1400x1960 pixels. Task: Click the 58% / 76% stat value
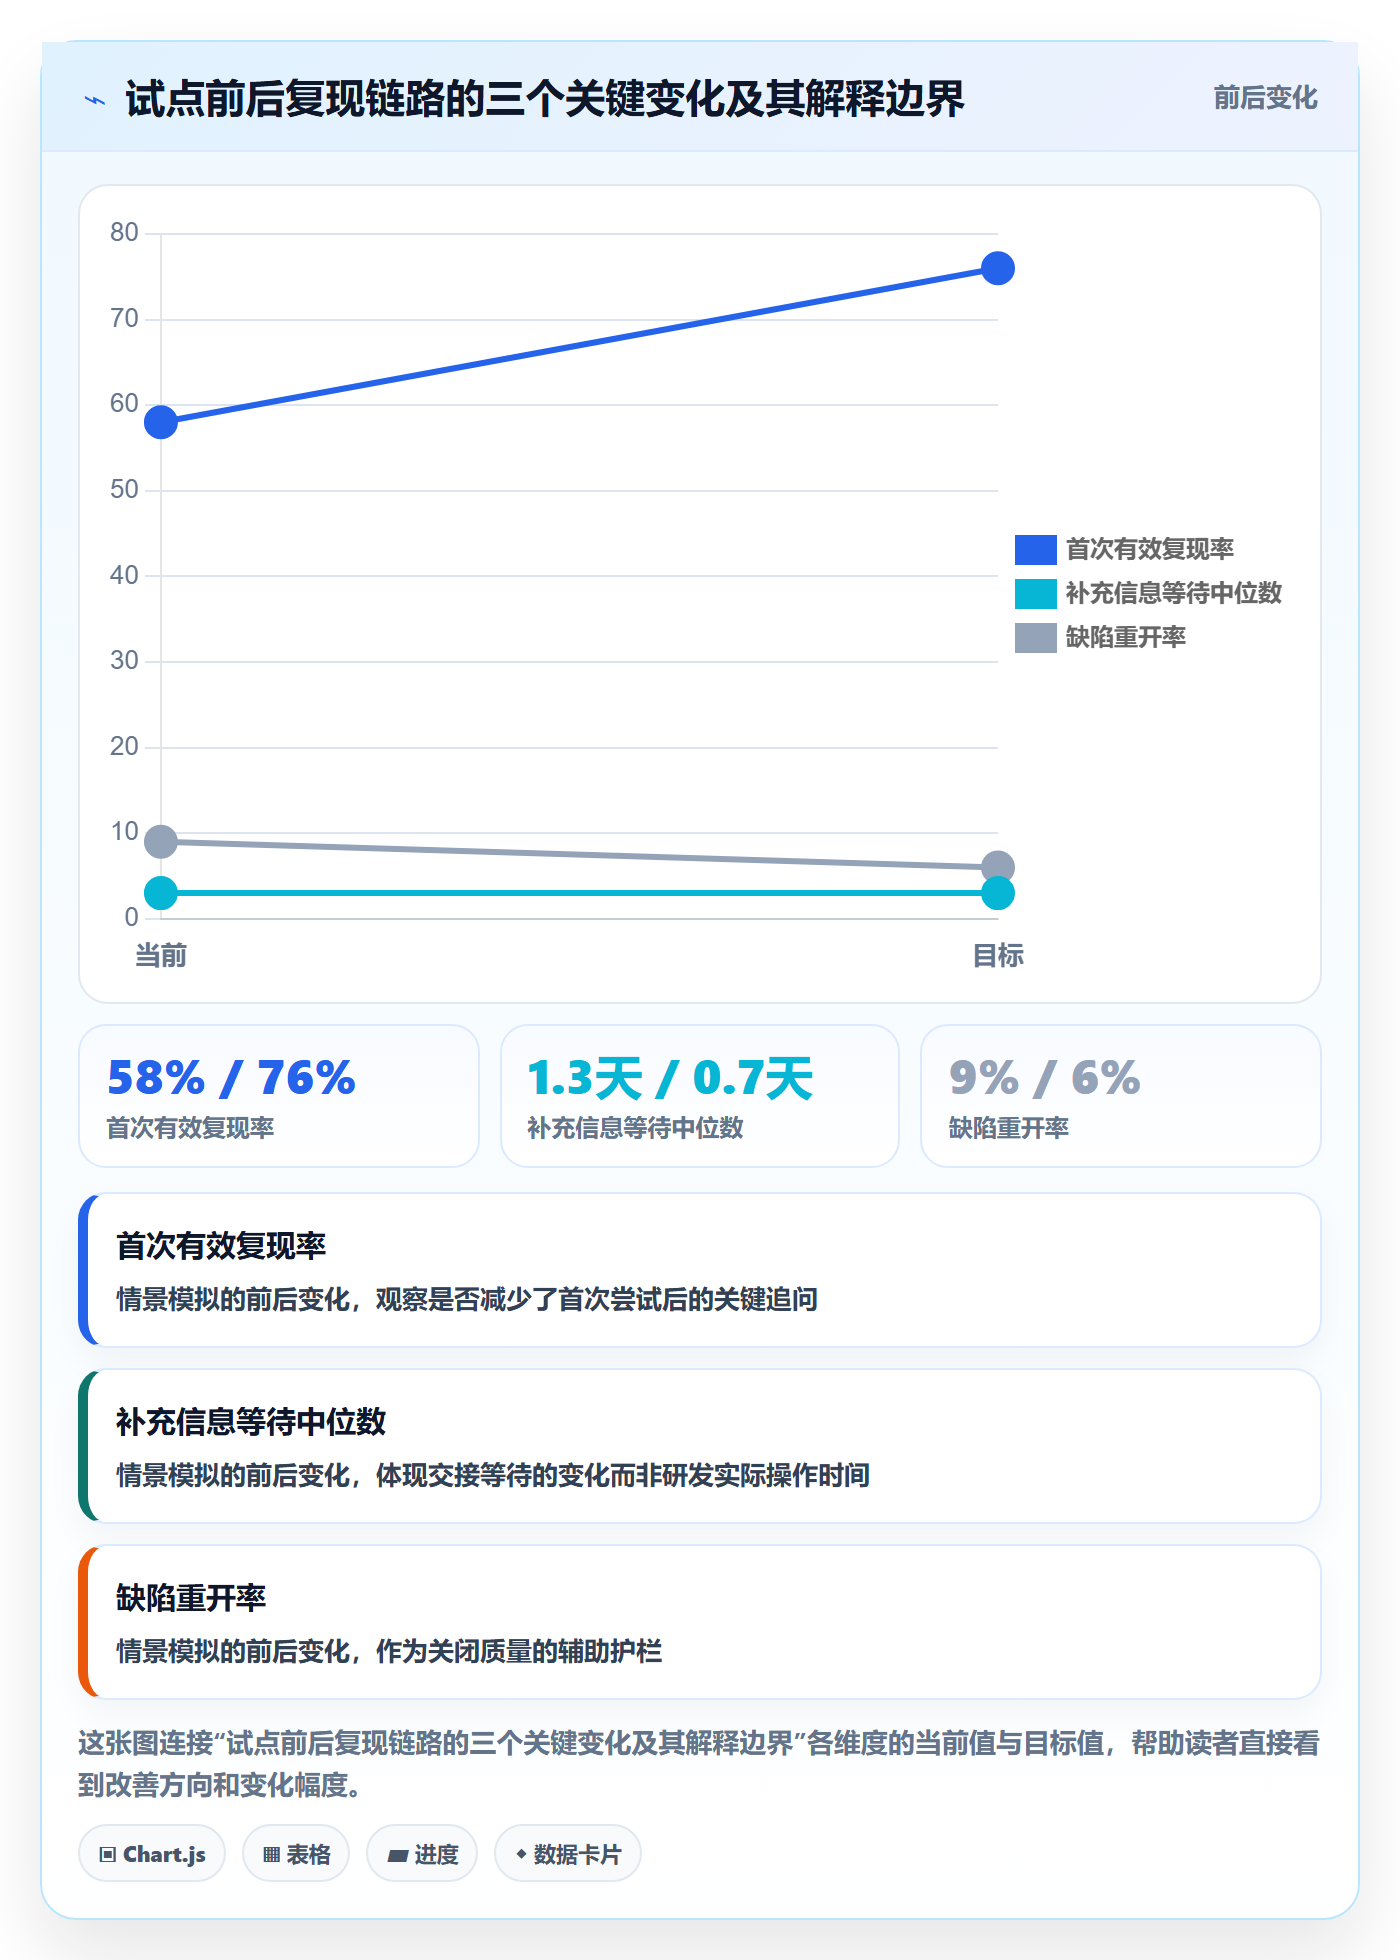231,1078
